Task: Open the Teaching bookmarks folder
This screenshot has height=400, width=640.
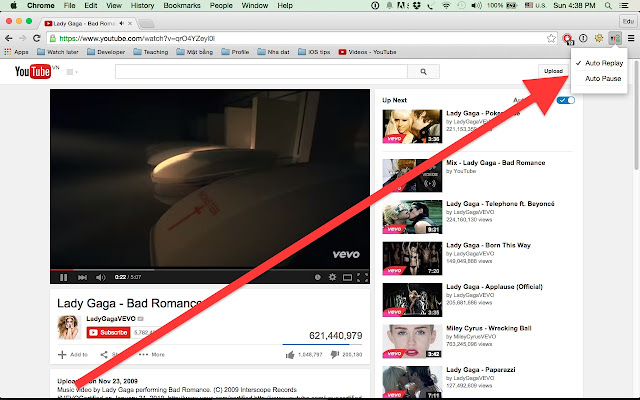Action: click(151, 52)
